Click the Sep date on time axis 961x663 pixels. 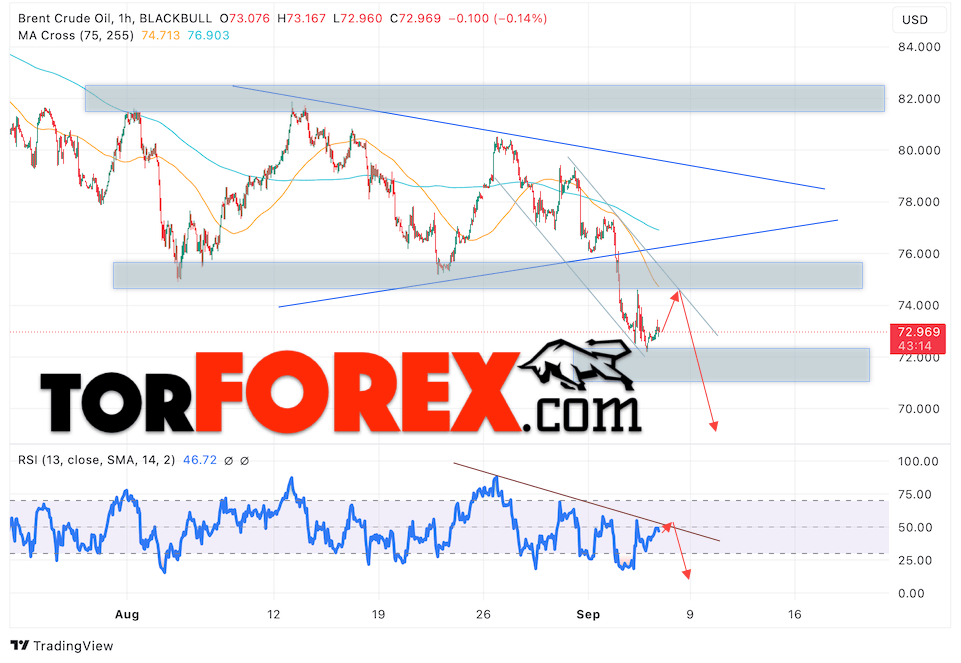click(588, 614)
